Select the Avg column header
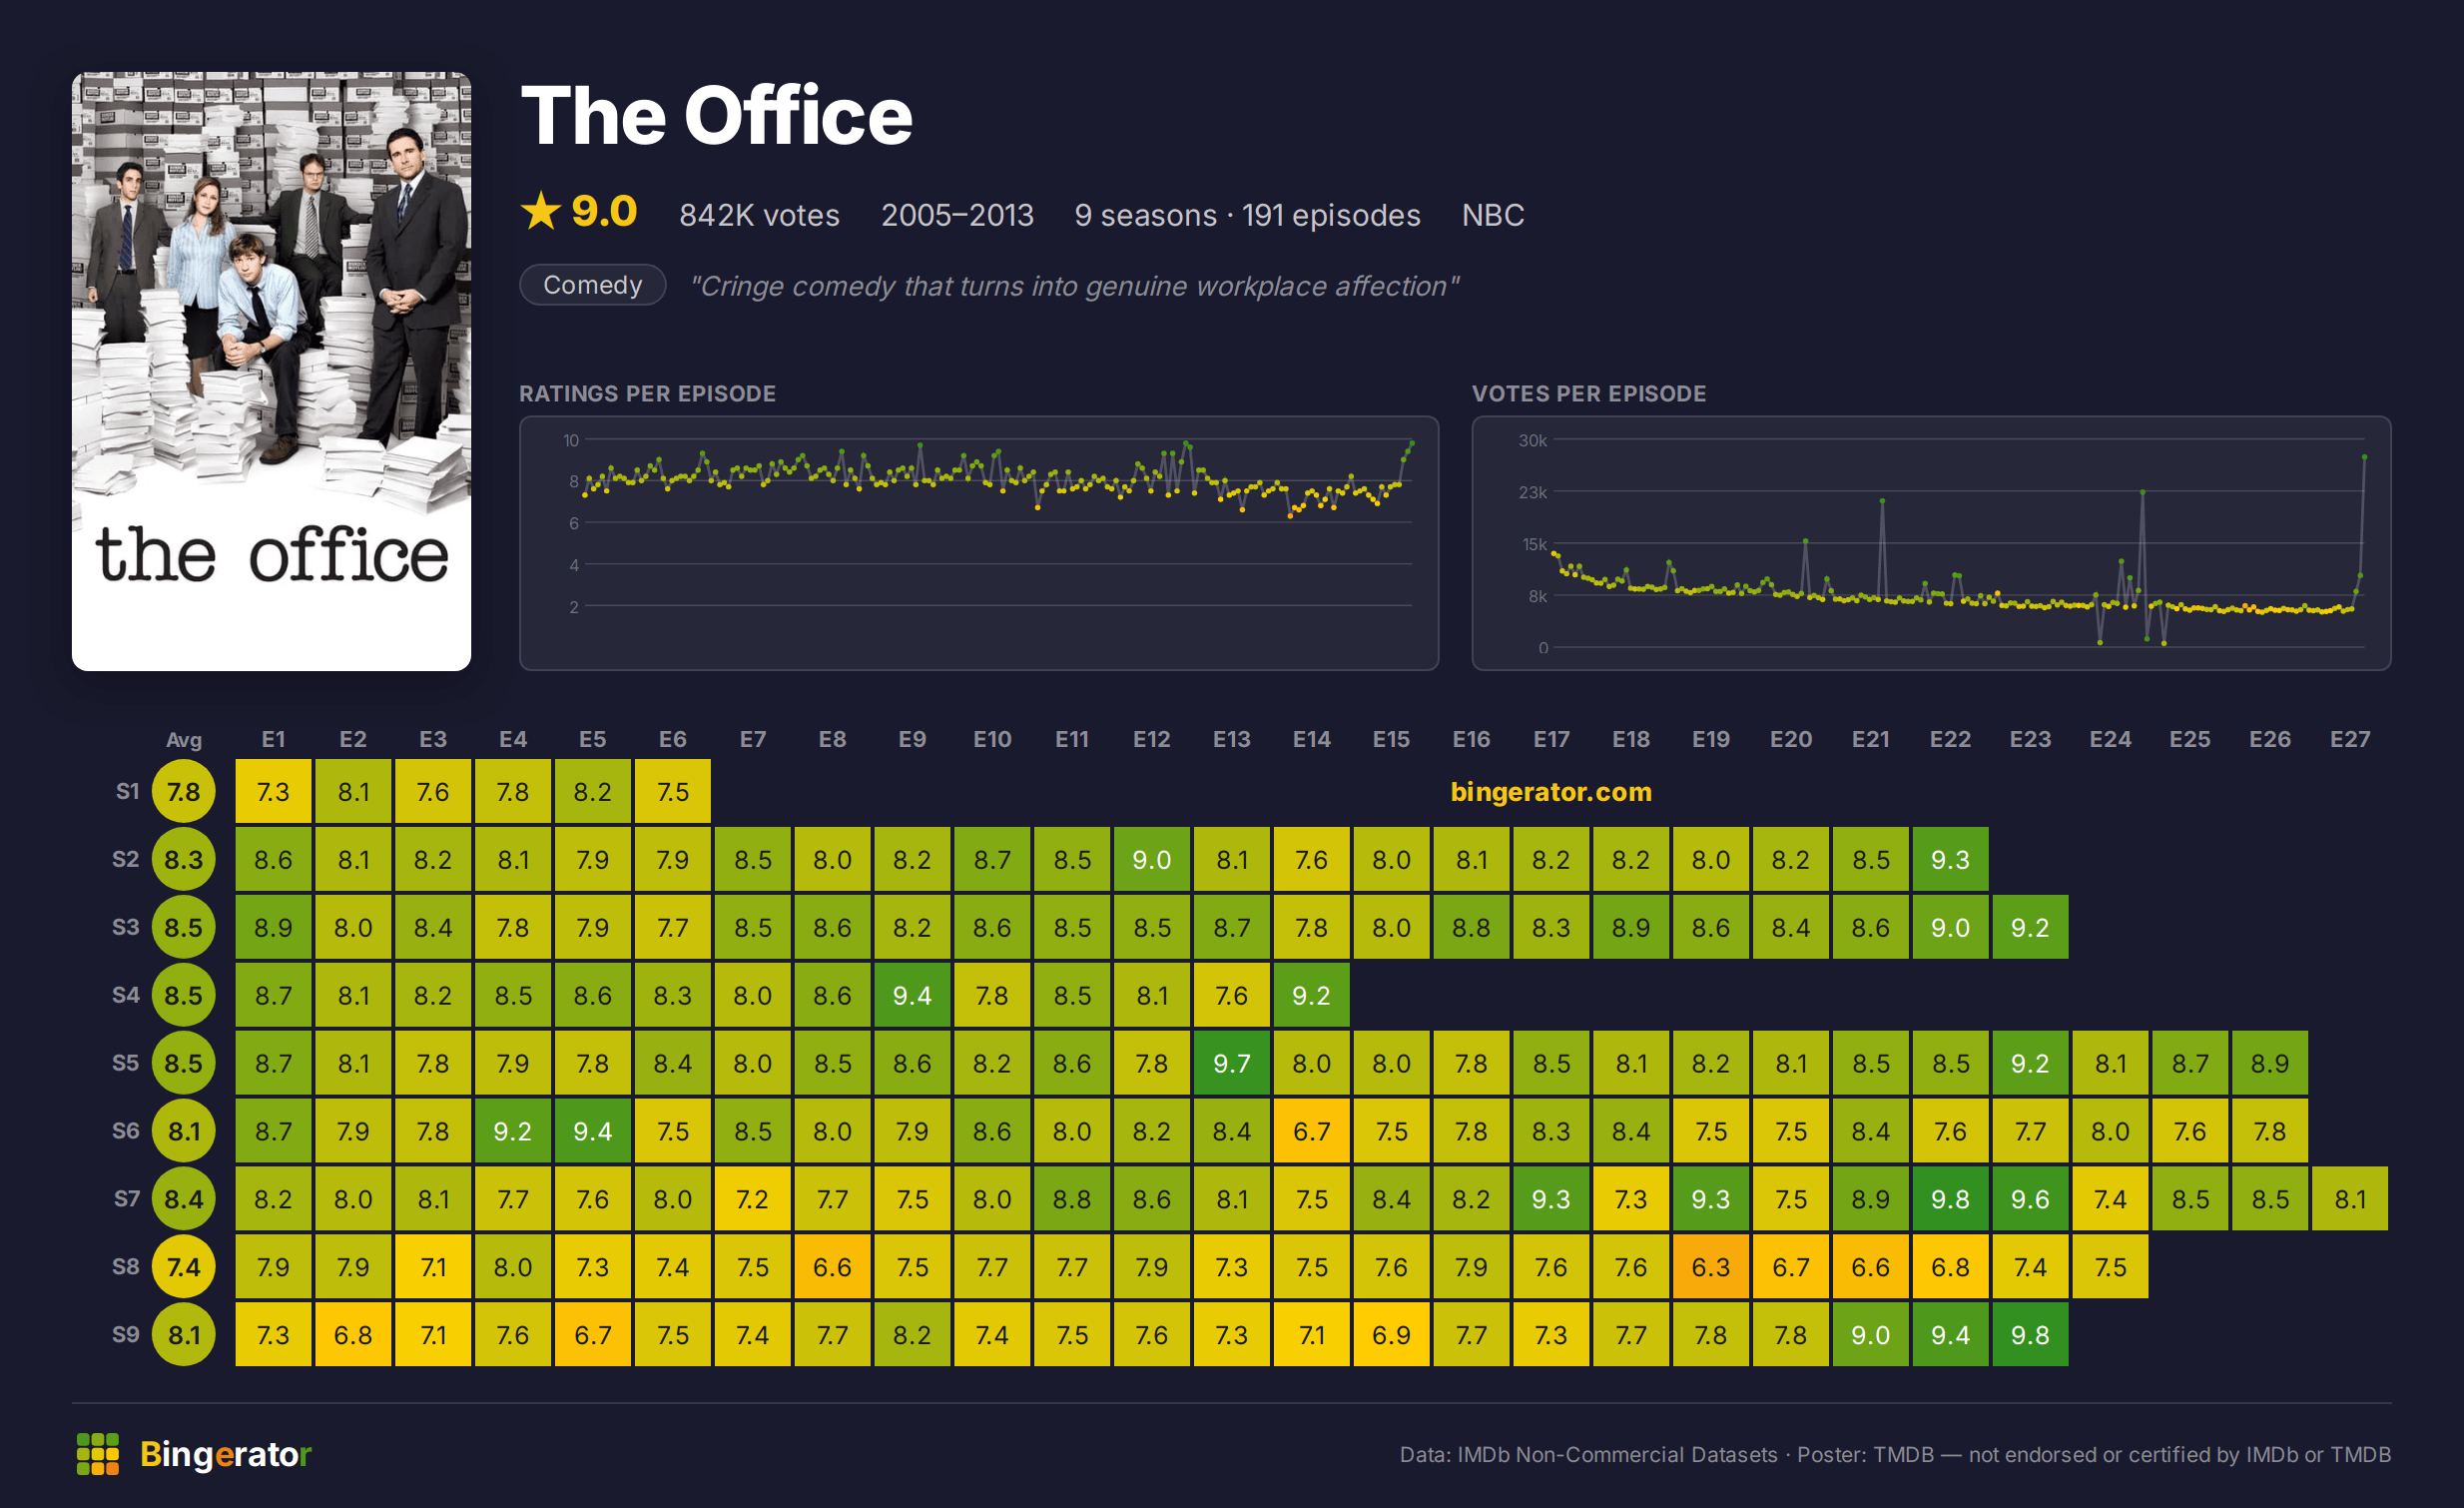 pyautogui.click(x=183, y=739)
